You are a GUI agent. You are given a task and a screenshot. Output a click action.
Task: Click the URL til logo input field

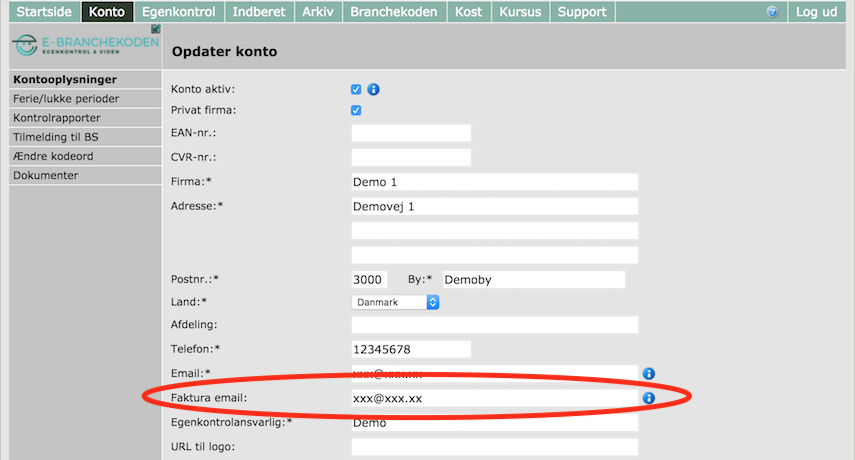pos(495,447)
